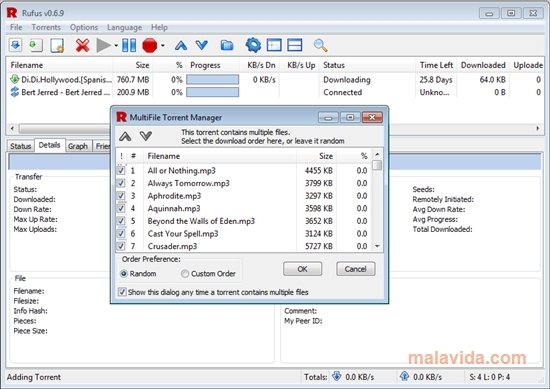
Task: Click the create new torrent icon
Action: [57, 46]
